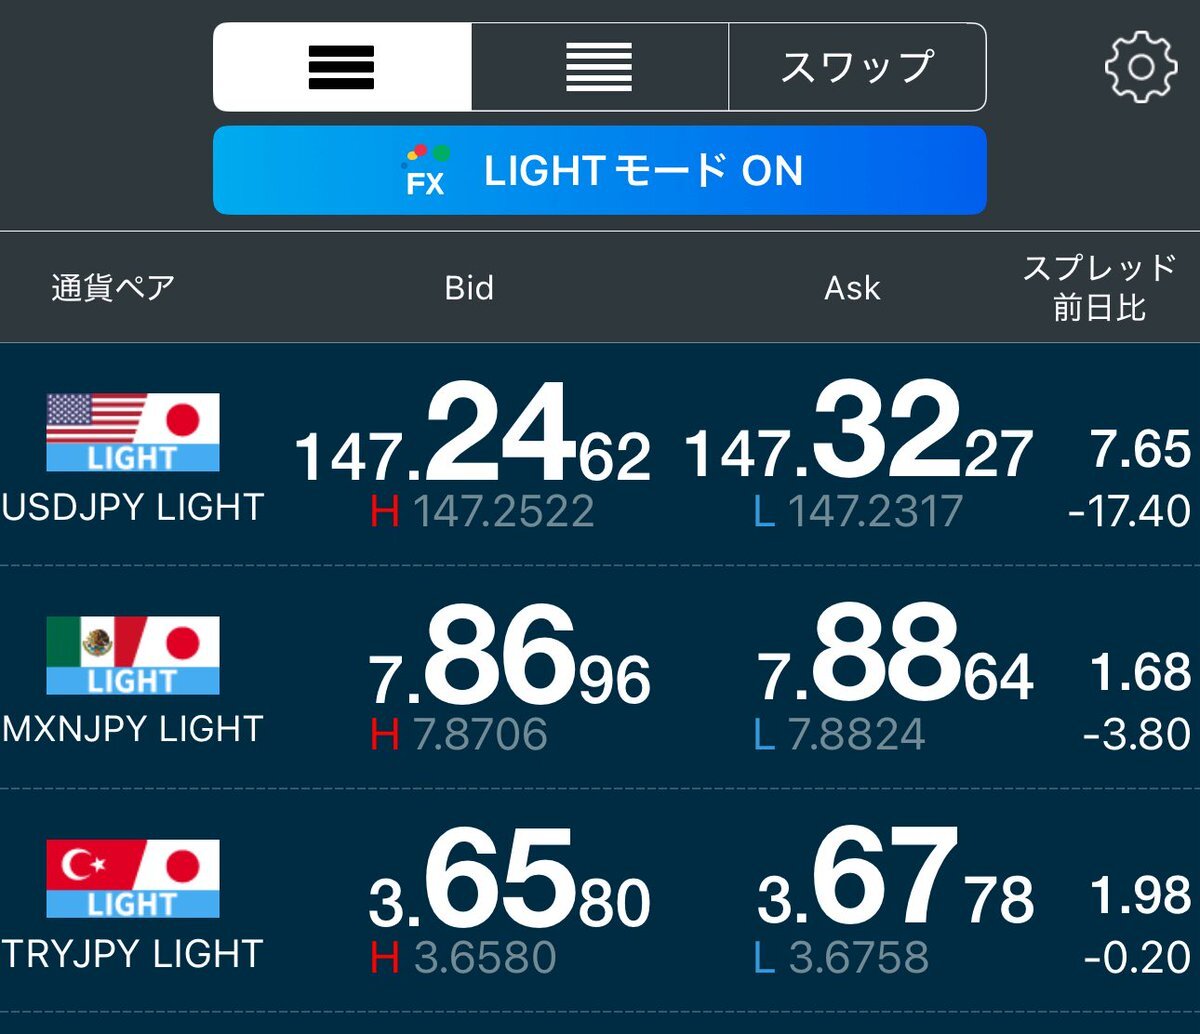
Task: Select TRYJPY Ask price 3.6778
Action: (895, 881)
